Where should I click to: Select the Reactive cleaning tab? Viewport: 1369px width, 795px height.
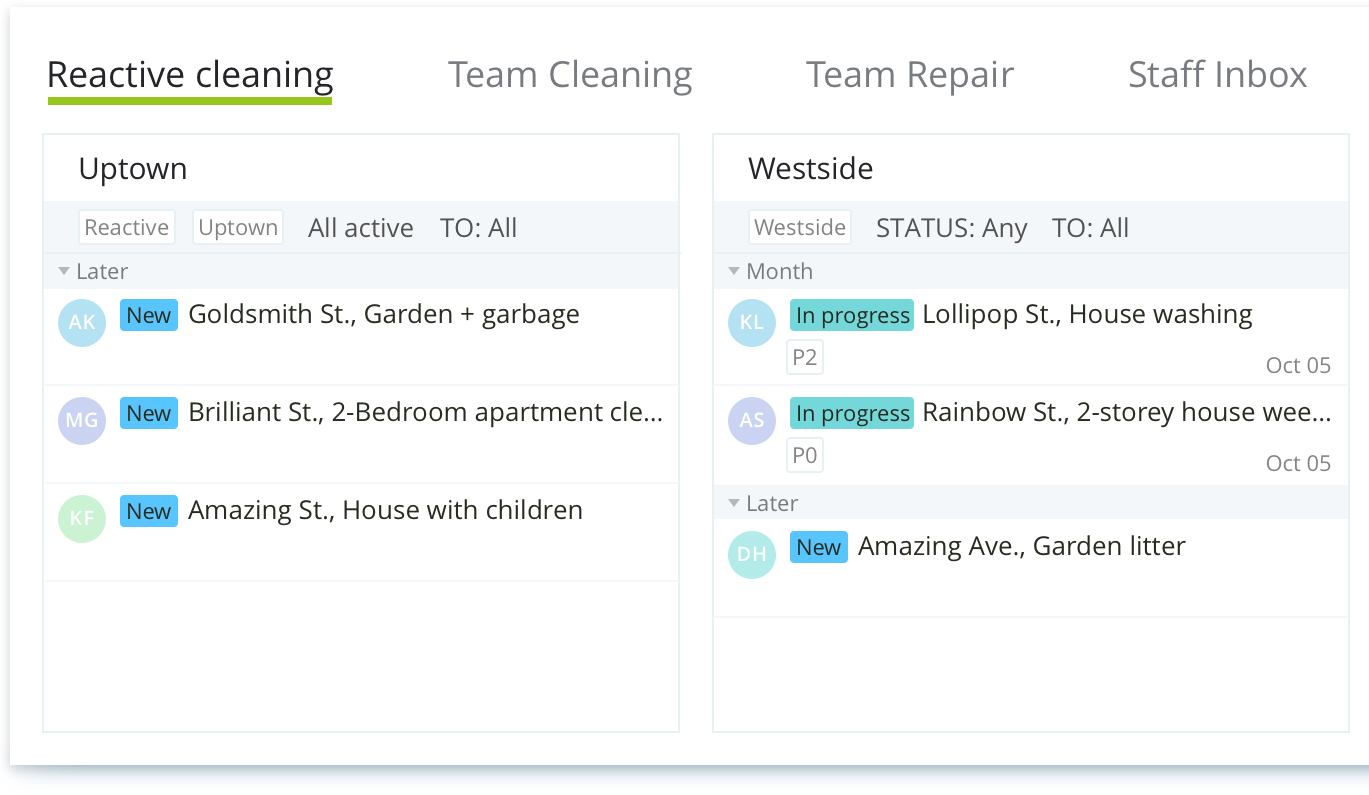pyautogui.click(x=190, y=75)
